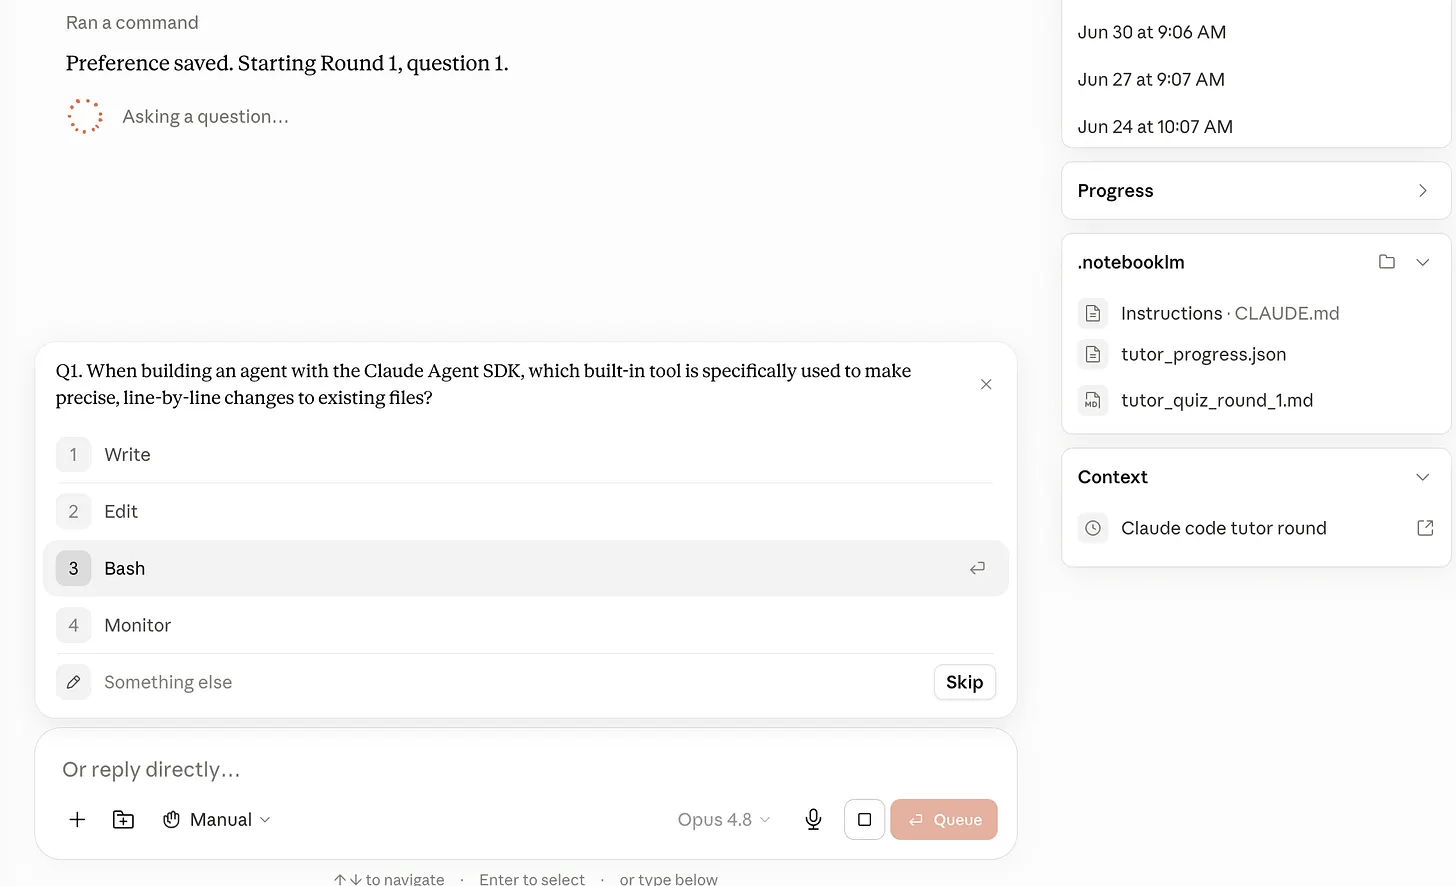
Task: Choose the Something else field
Action: [490, 682]
